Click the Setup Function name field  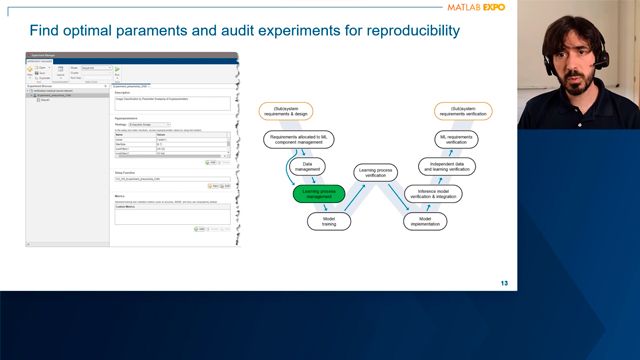pyautogui.click(x=172, y=179)
